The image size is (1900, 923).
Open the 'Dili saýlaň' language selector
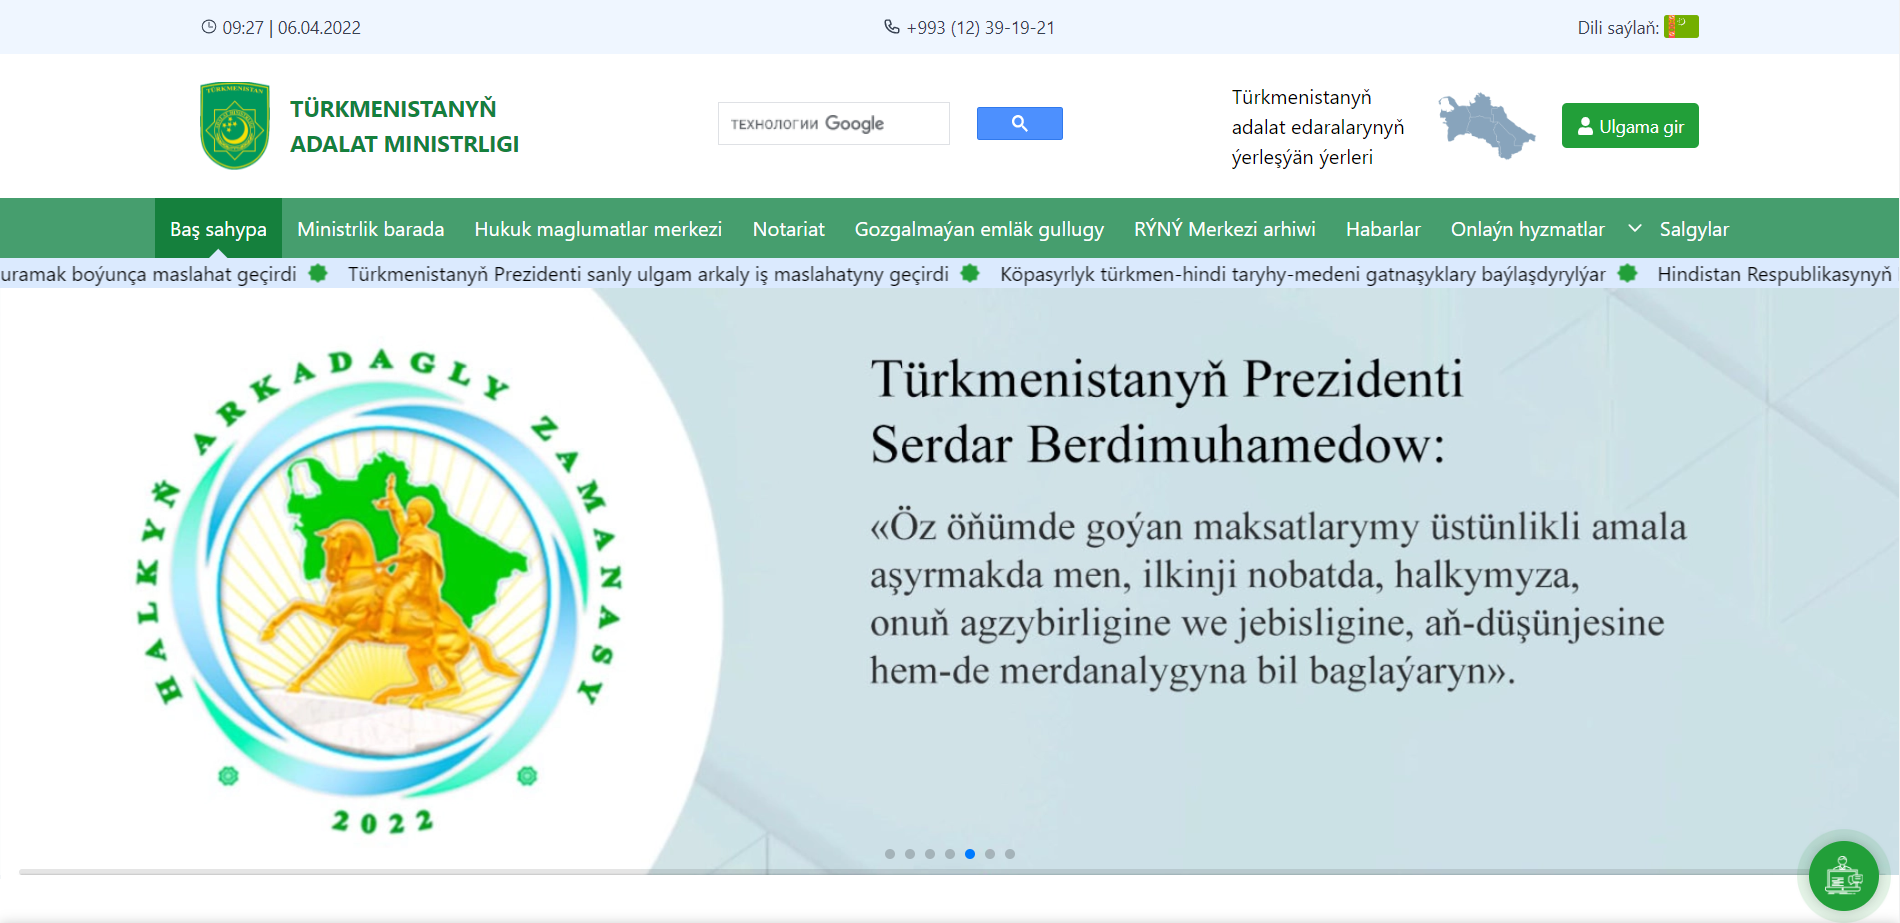[x=1617, y=28]
